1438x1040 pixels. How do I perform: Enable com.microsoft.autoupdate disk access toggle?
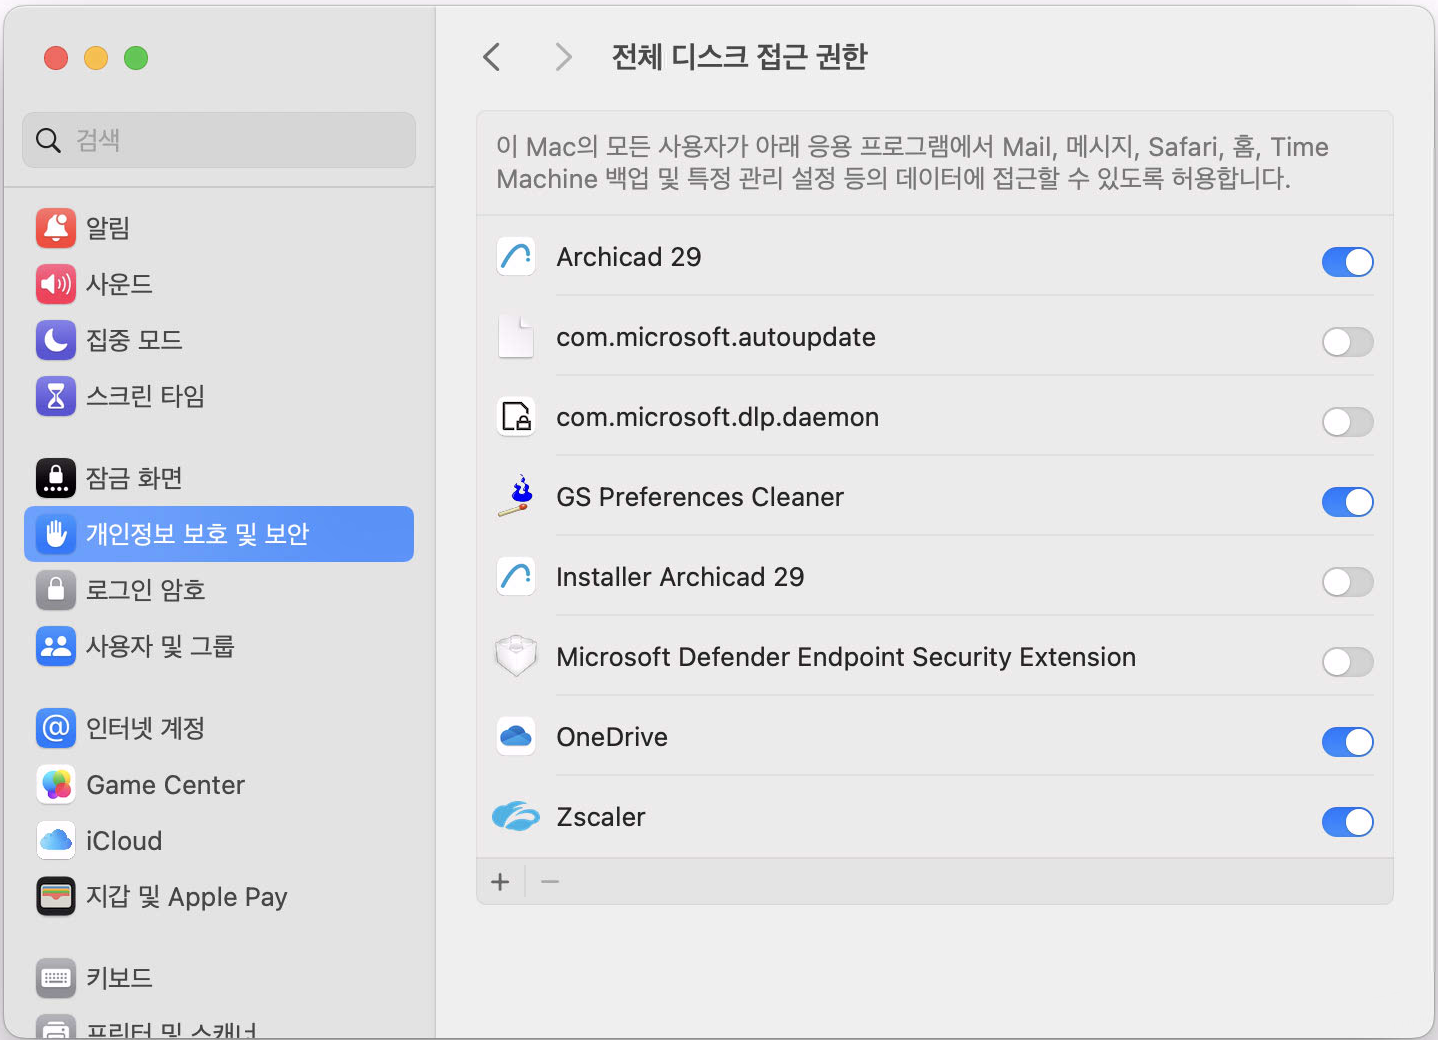1347,342
